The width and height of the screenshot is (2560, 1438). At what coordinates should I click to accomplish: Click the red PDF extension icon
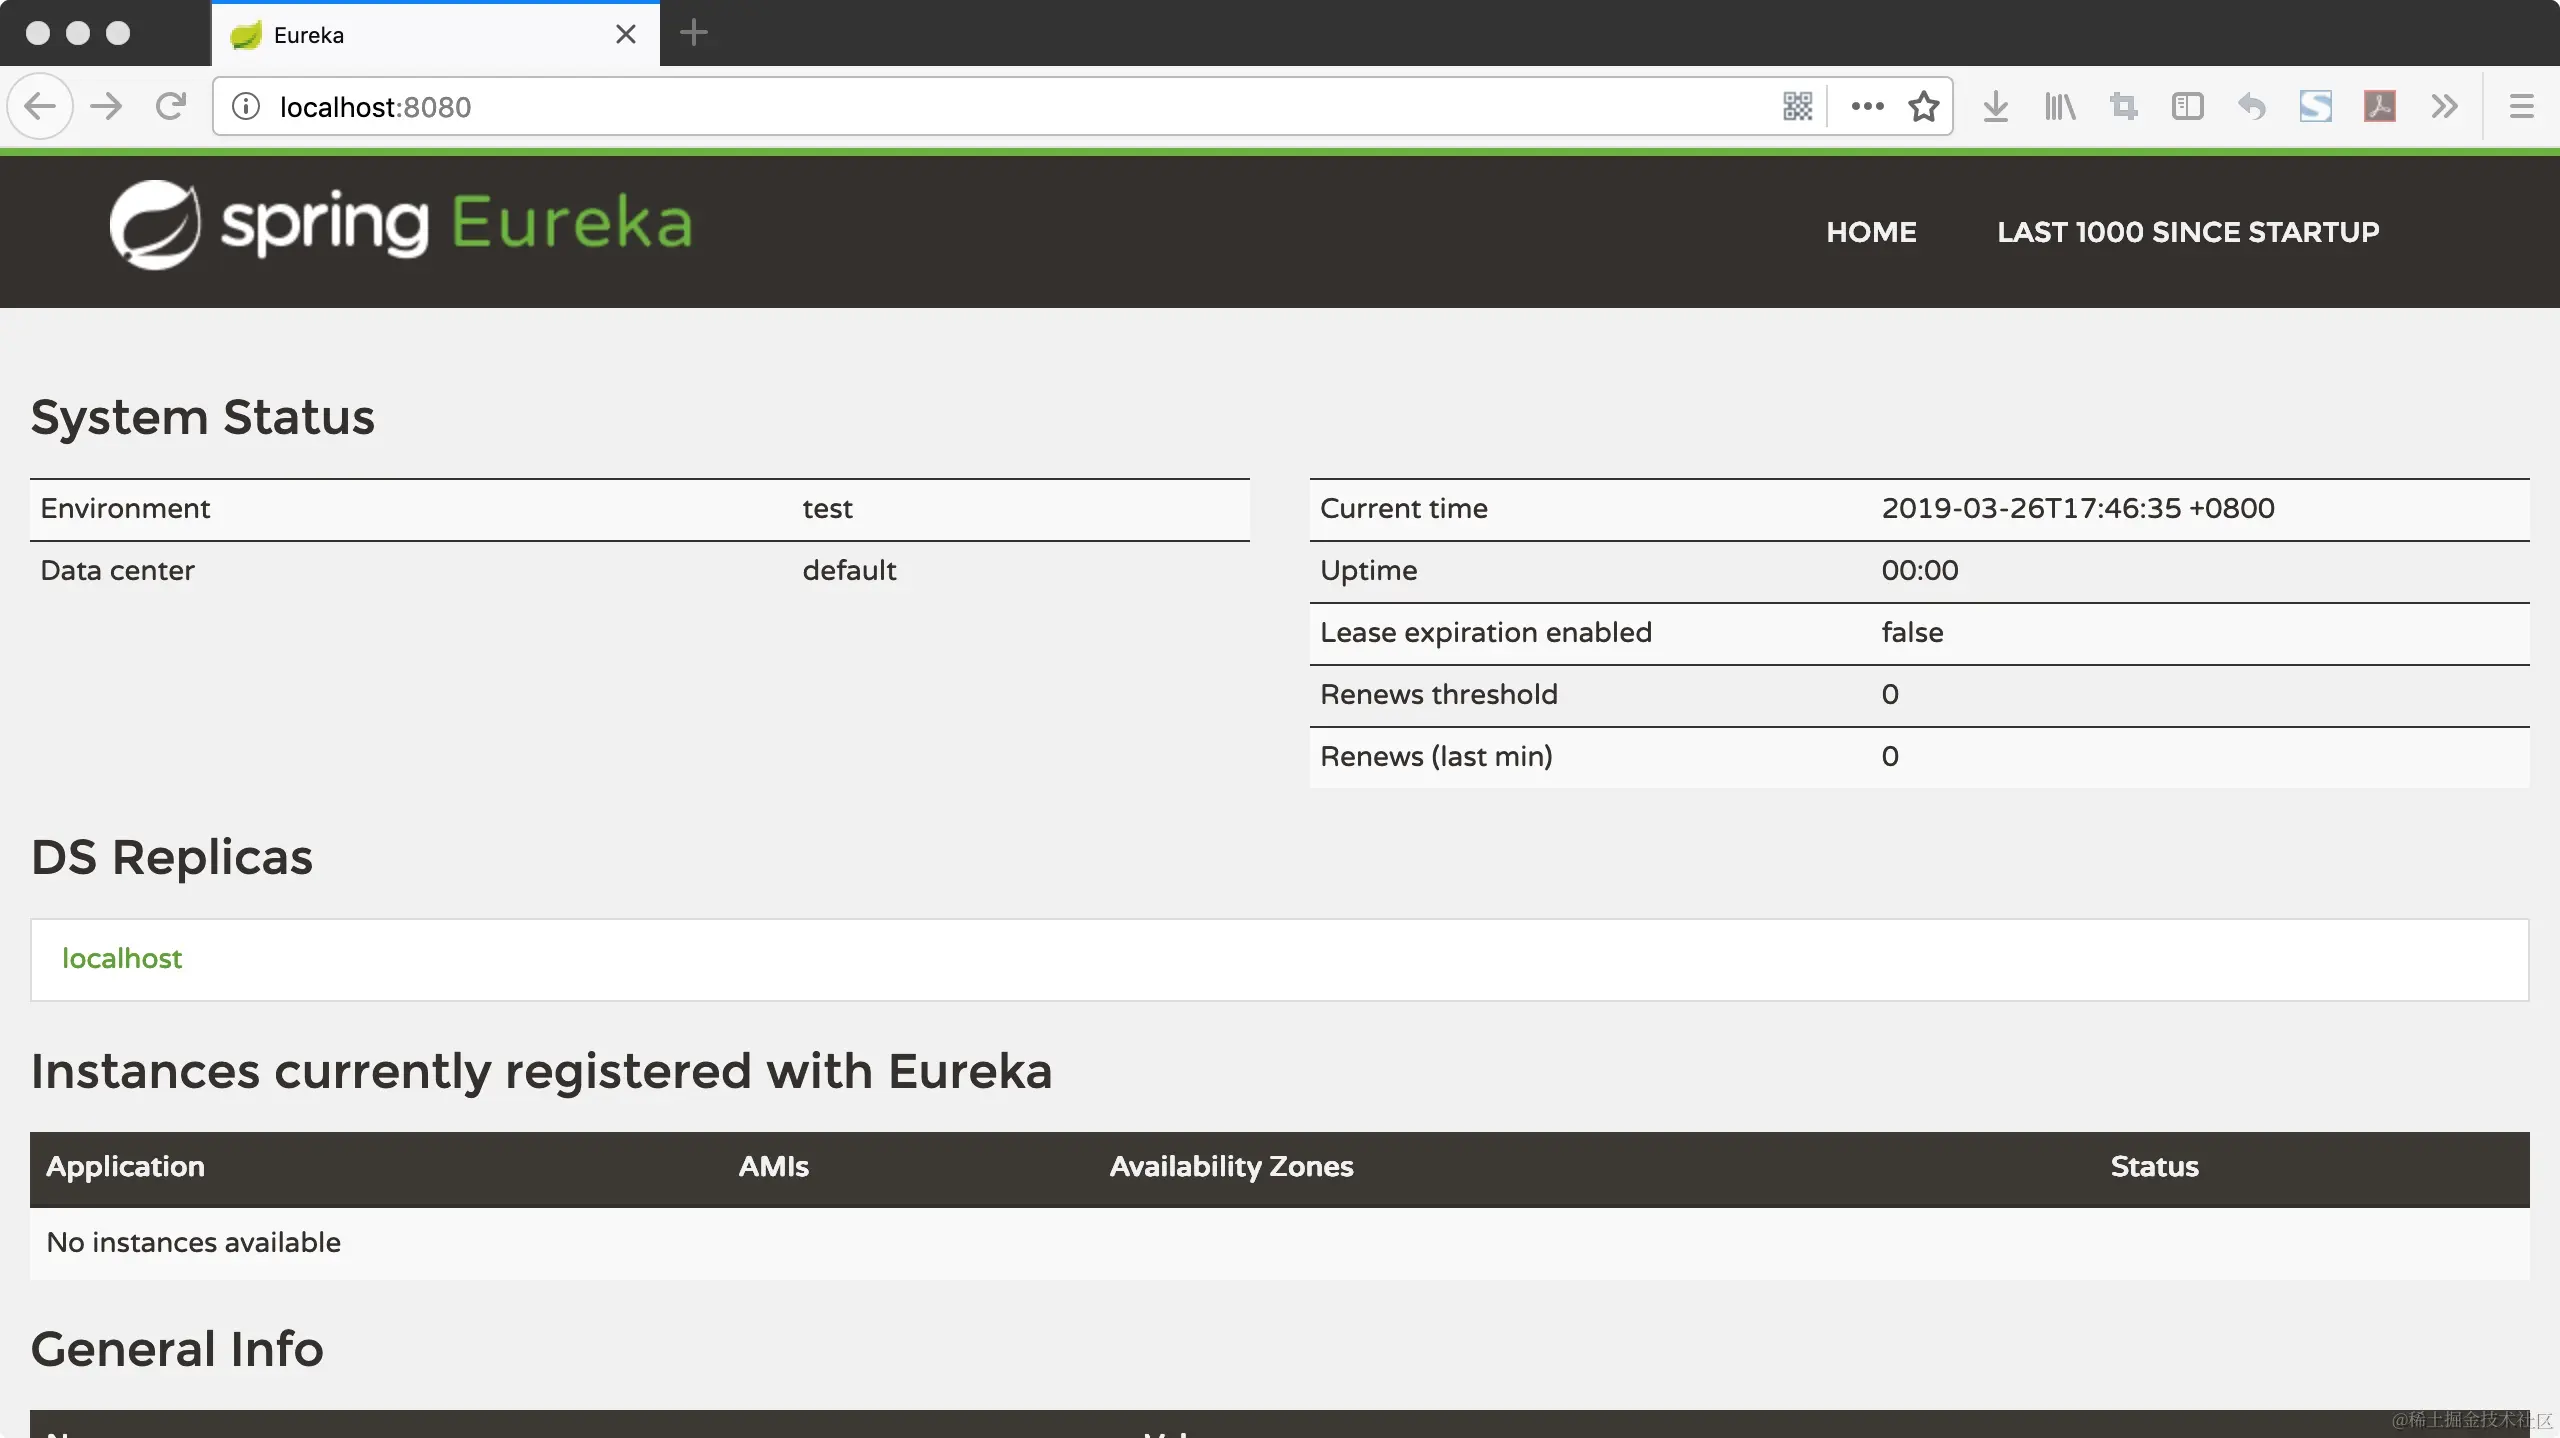point(2379,106)
